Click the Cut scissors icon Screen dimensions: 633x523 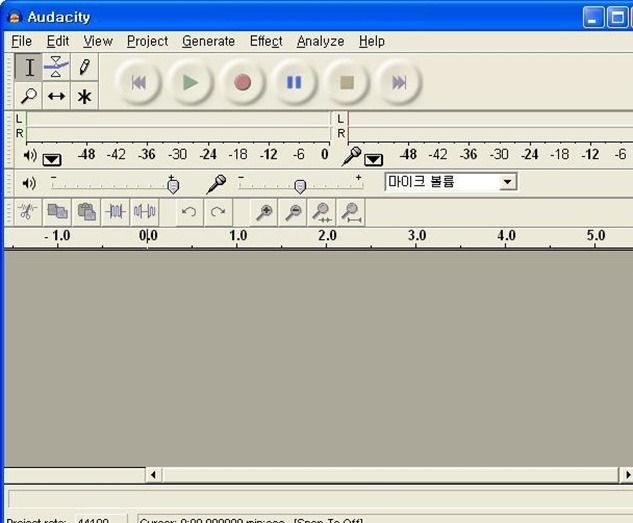tap(28, 212)
